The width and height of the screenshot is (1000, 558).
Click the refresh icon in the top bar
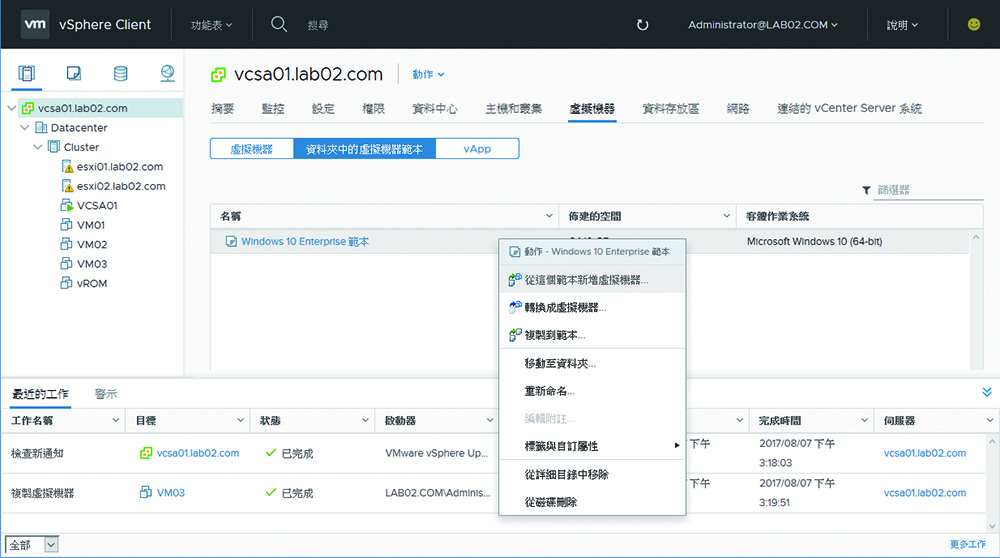coord(642,25)
